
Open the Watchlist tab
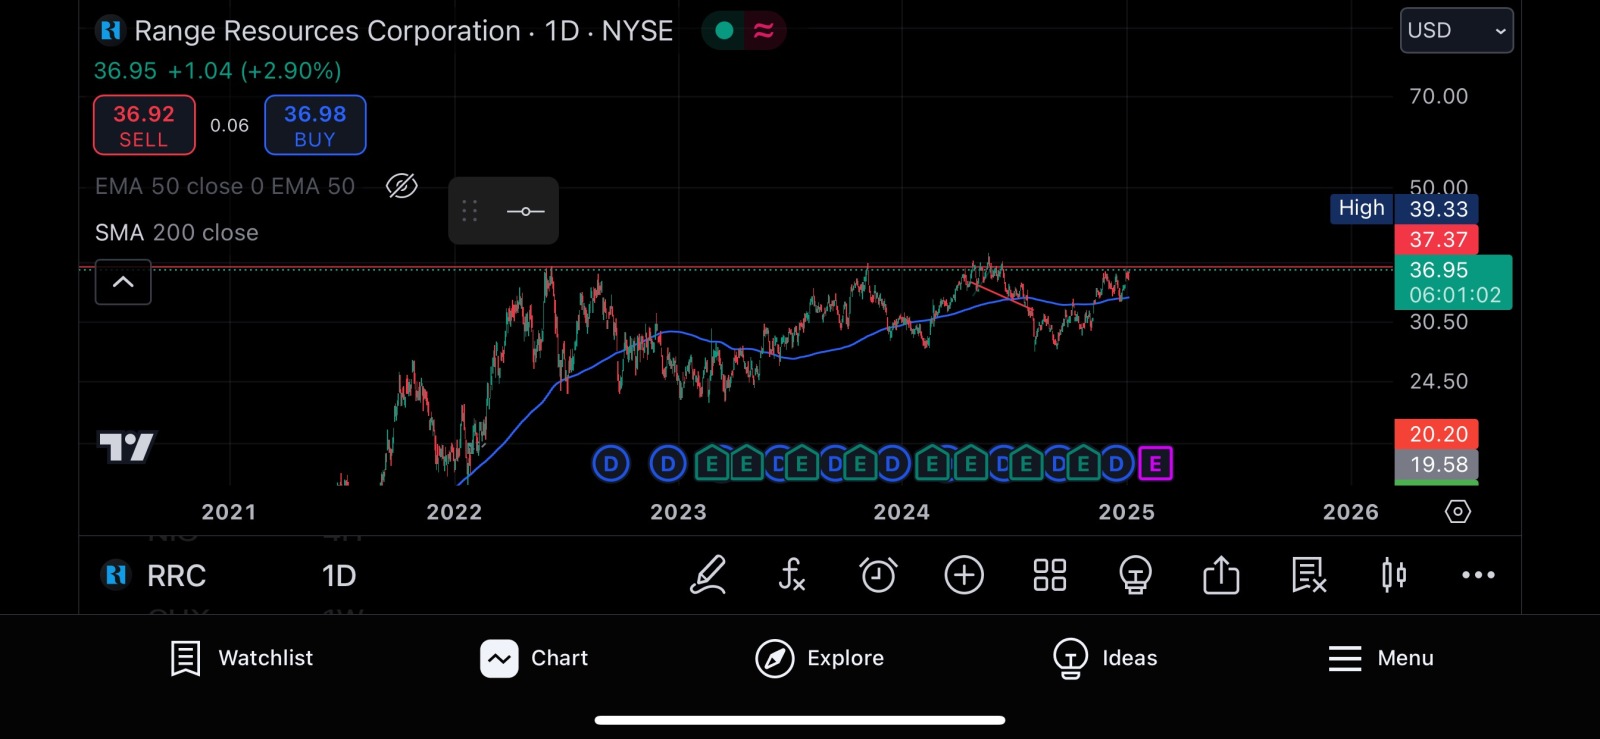[241, 658]
